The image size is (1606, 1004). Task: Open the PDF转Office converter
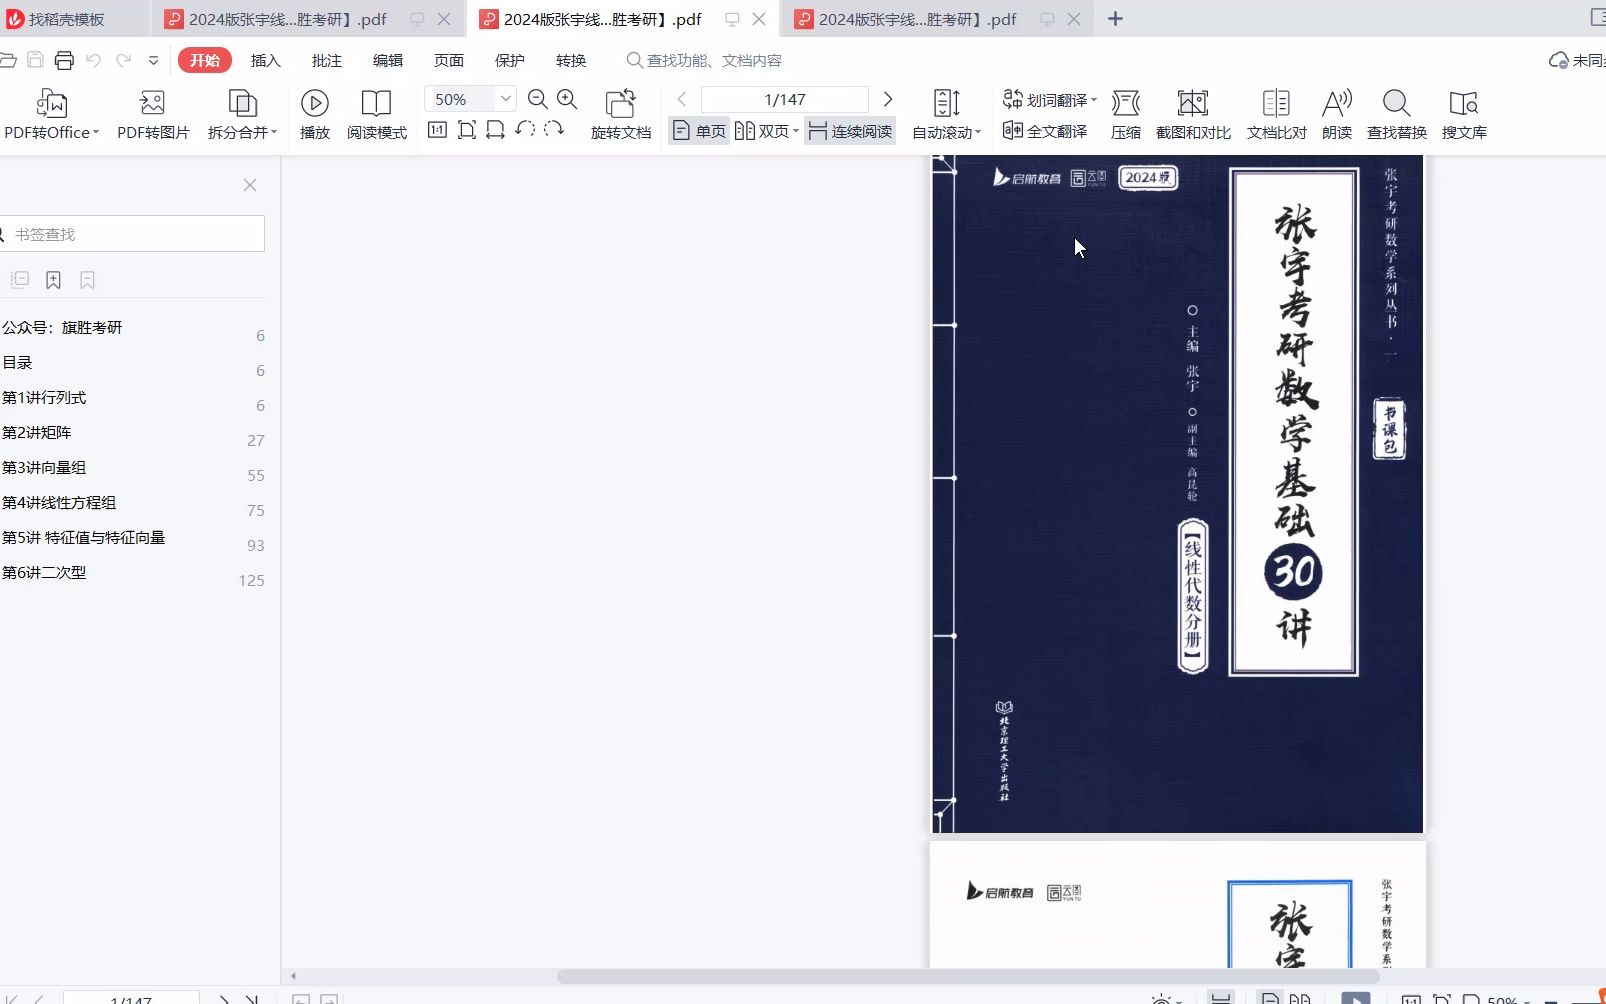(51, 114)
